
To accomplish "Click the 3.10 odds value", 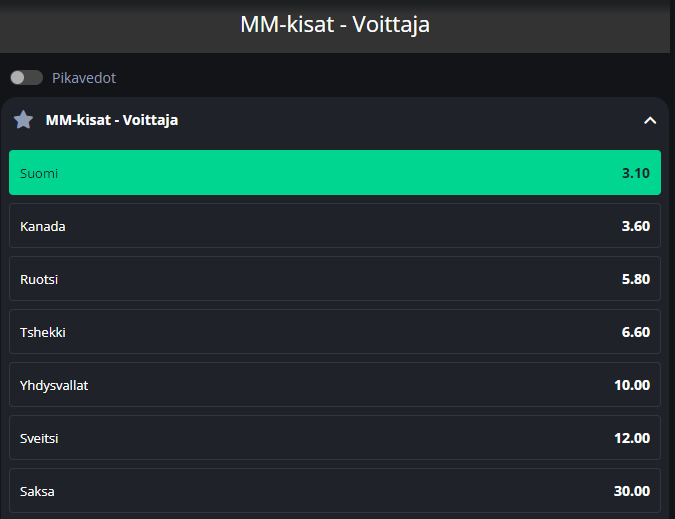I will (635, 173).
